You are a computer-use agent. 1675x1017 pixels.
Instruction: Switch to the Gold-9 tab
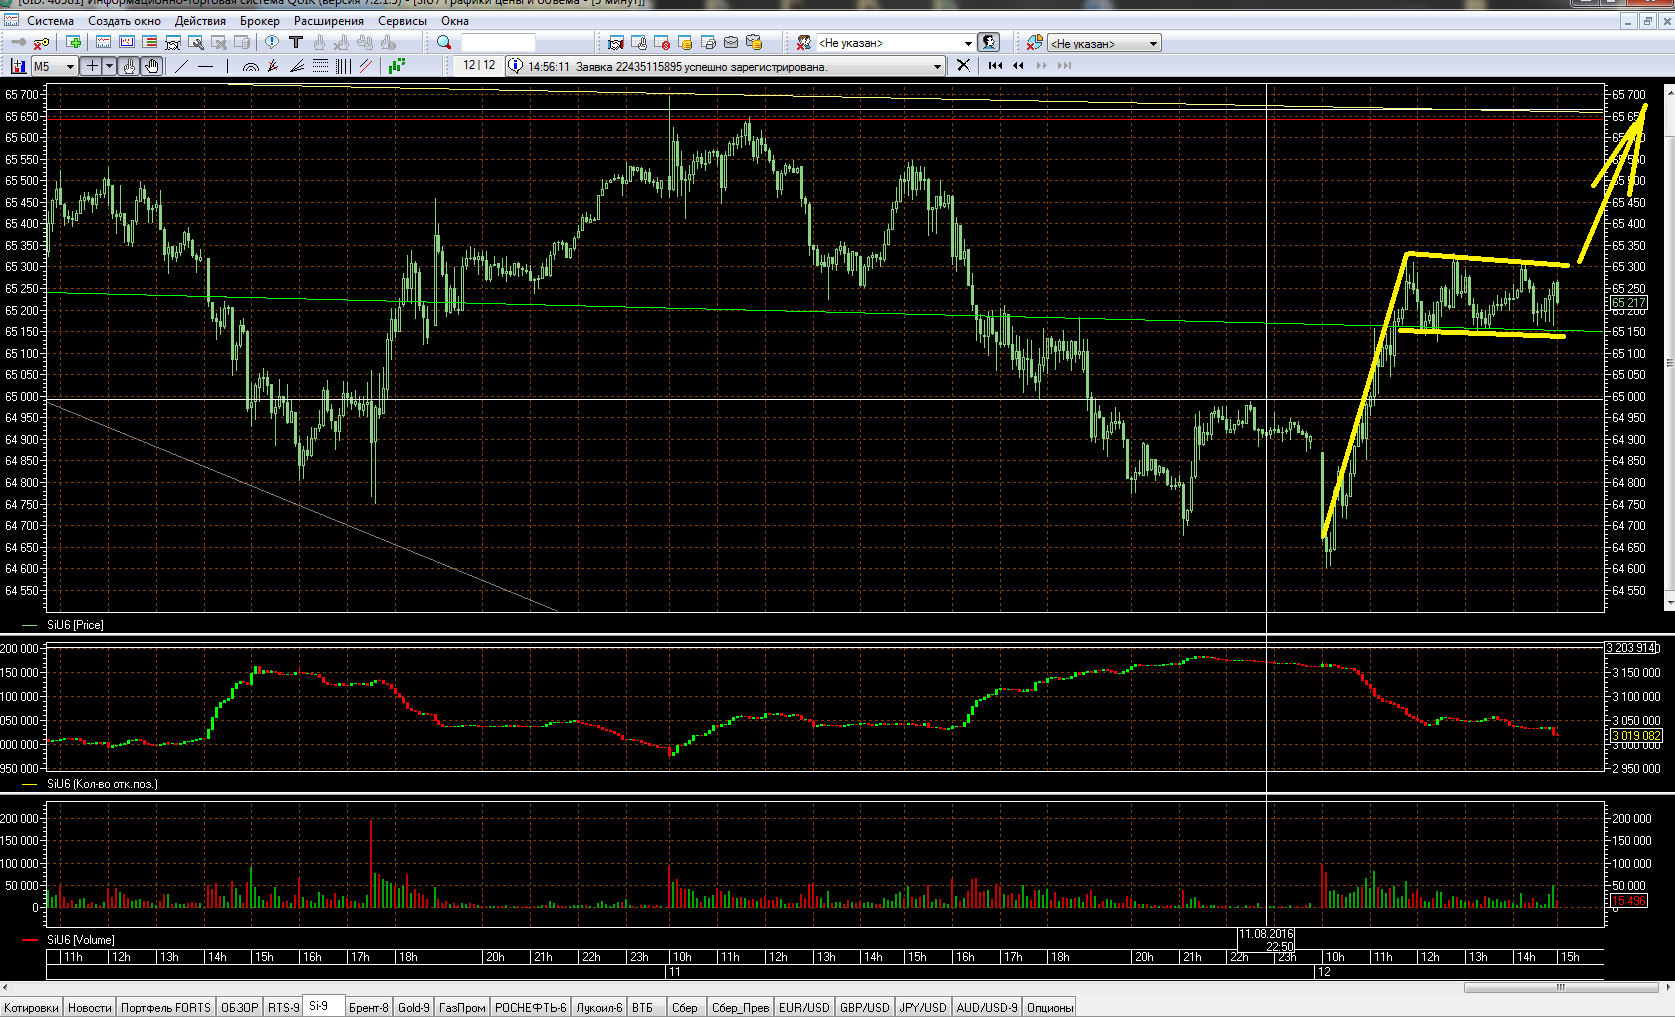pyautogui.click(x=414, y=1007)
